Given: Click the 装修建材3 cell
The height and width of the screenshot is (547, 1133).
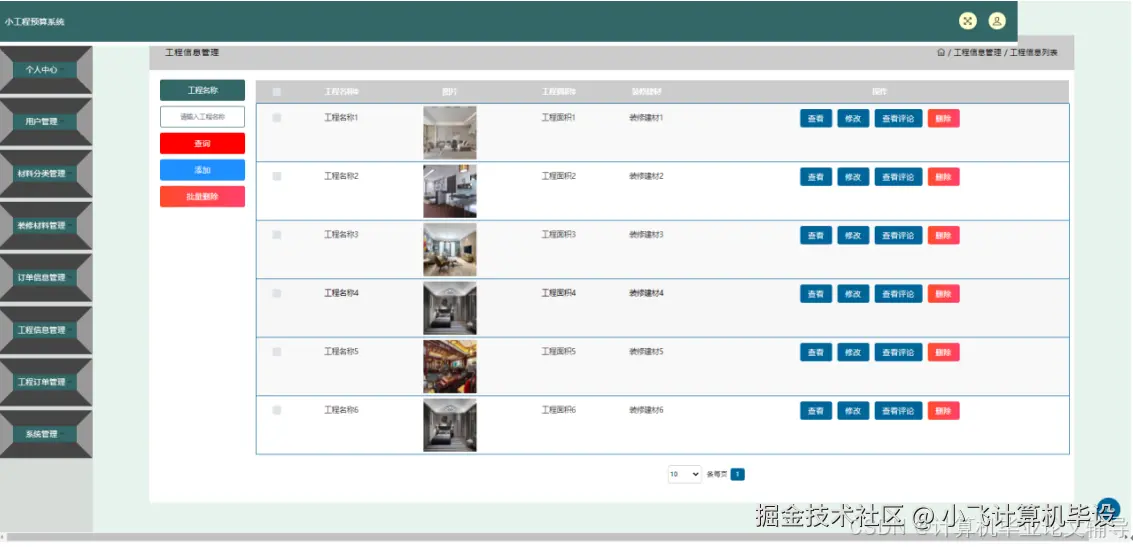Looking at the screenshot, I should pos(646,235).
